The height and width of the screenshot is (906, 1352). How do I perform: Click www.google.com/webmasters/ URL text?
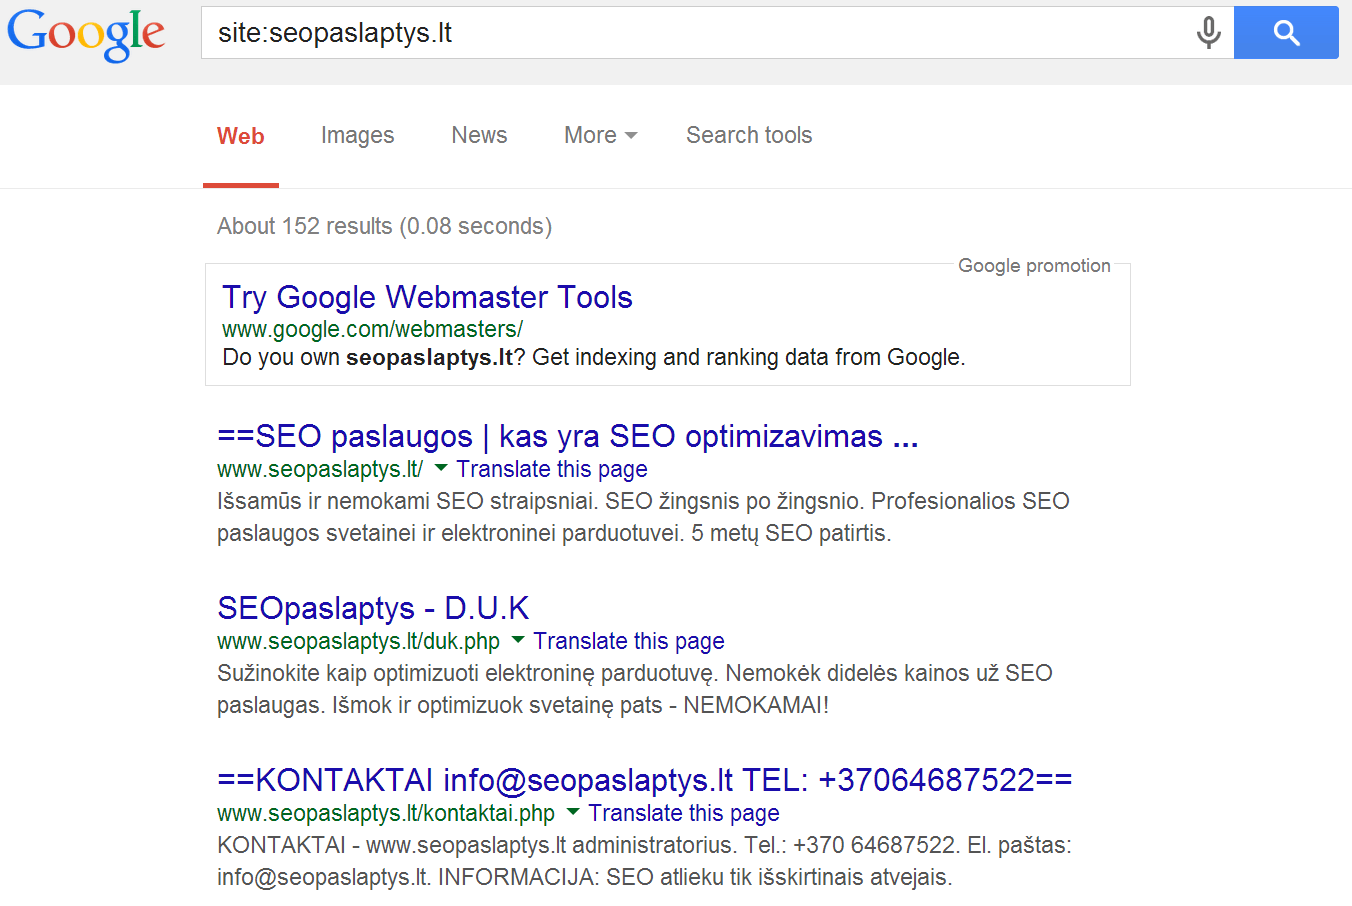(x=372, y=329)
